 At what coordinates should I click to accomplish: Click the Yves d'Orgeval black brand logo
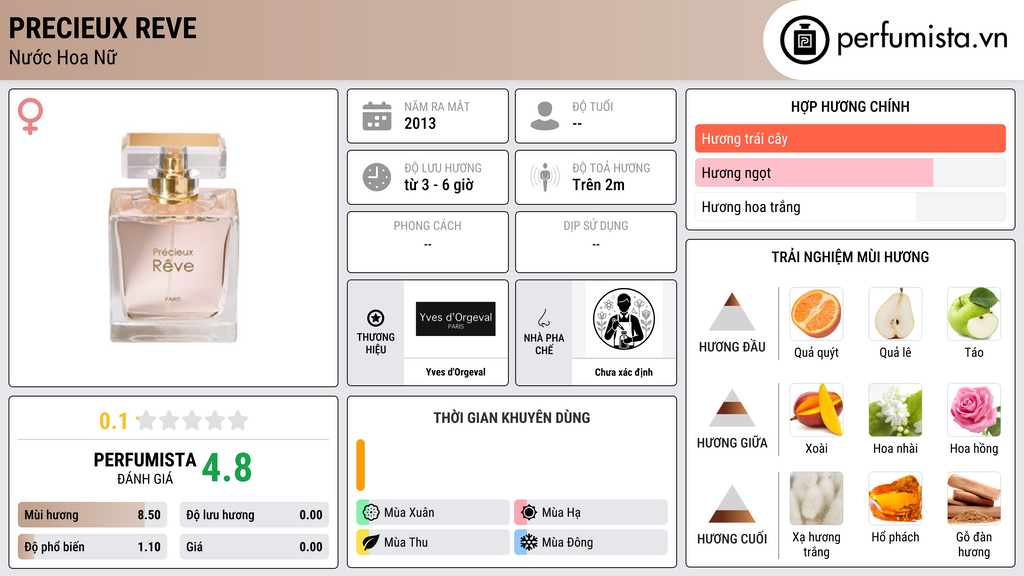point(456,319)
